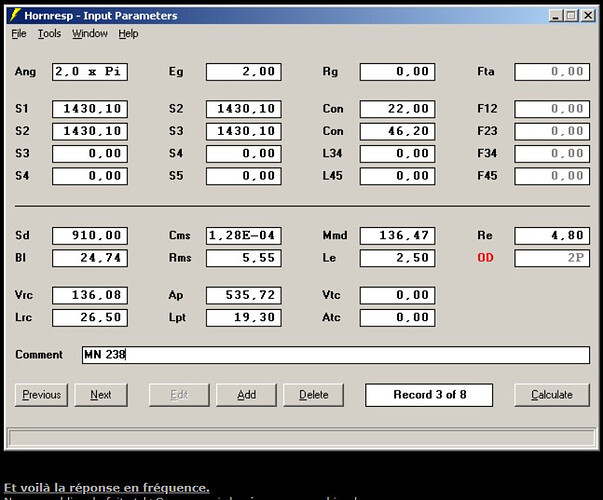Delete the current record
The width and height of the screenshot is (603, 500).
313,395
